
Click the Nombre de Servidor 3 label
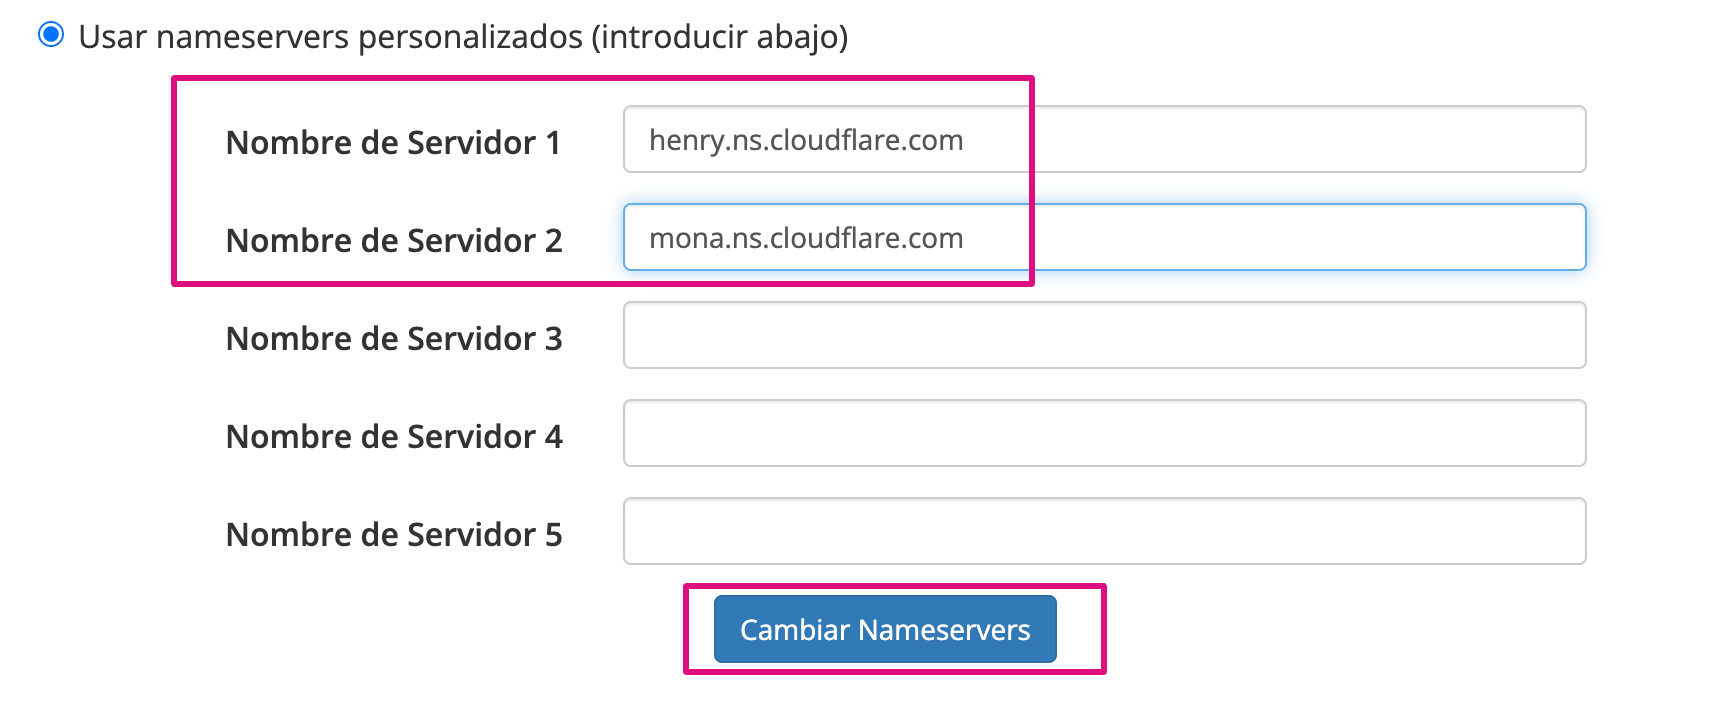click(394, 338)
